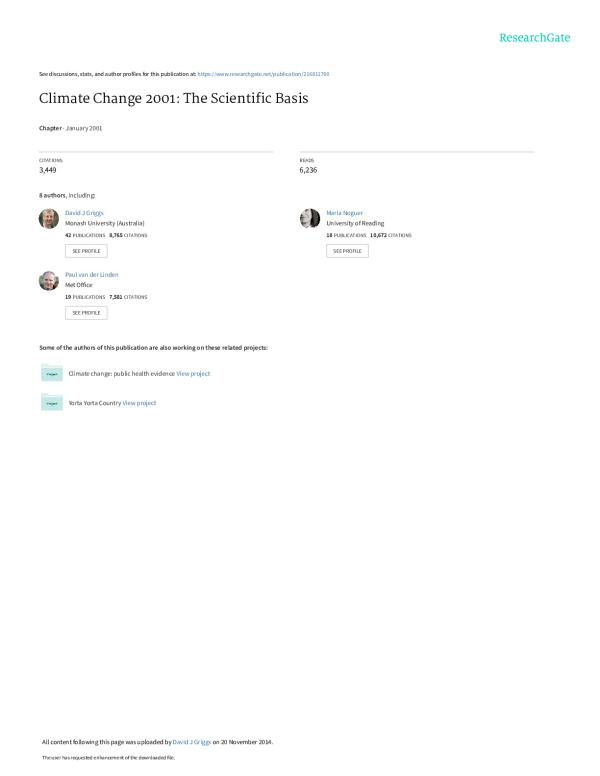Click Paul van der Linden's profile photo
This screenshot has width=600, height=776.
click(x=49, y=280)
